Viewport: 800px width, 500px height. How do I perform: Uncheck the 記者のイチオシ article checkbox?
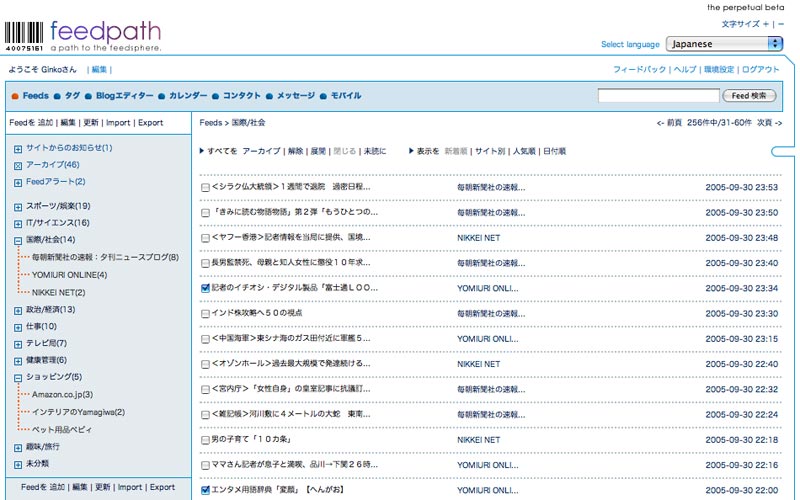click(x=205, y=288)
